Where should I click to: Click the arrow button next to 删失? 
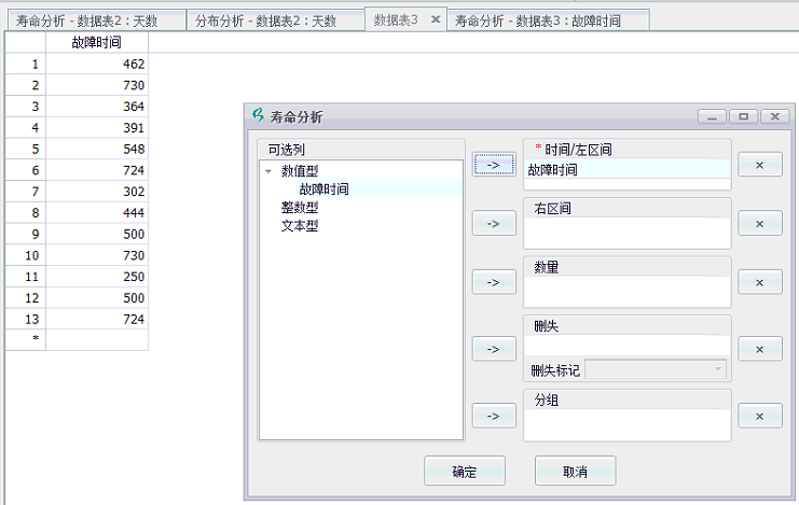pyautogui.click(x=493, y=349)
